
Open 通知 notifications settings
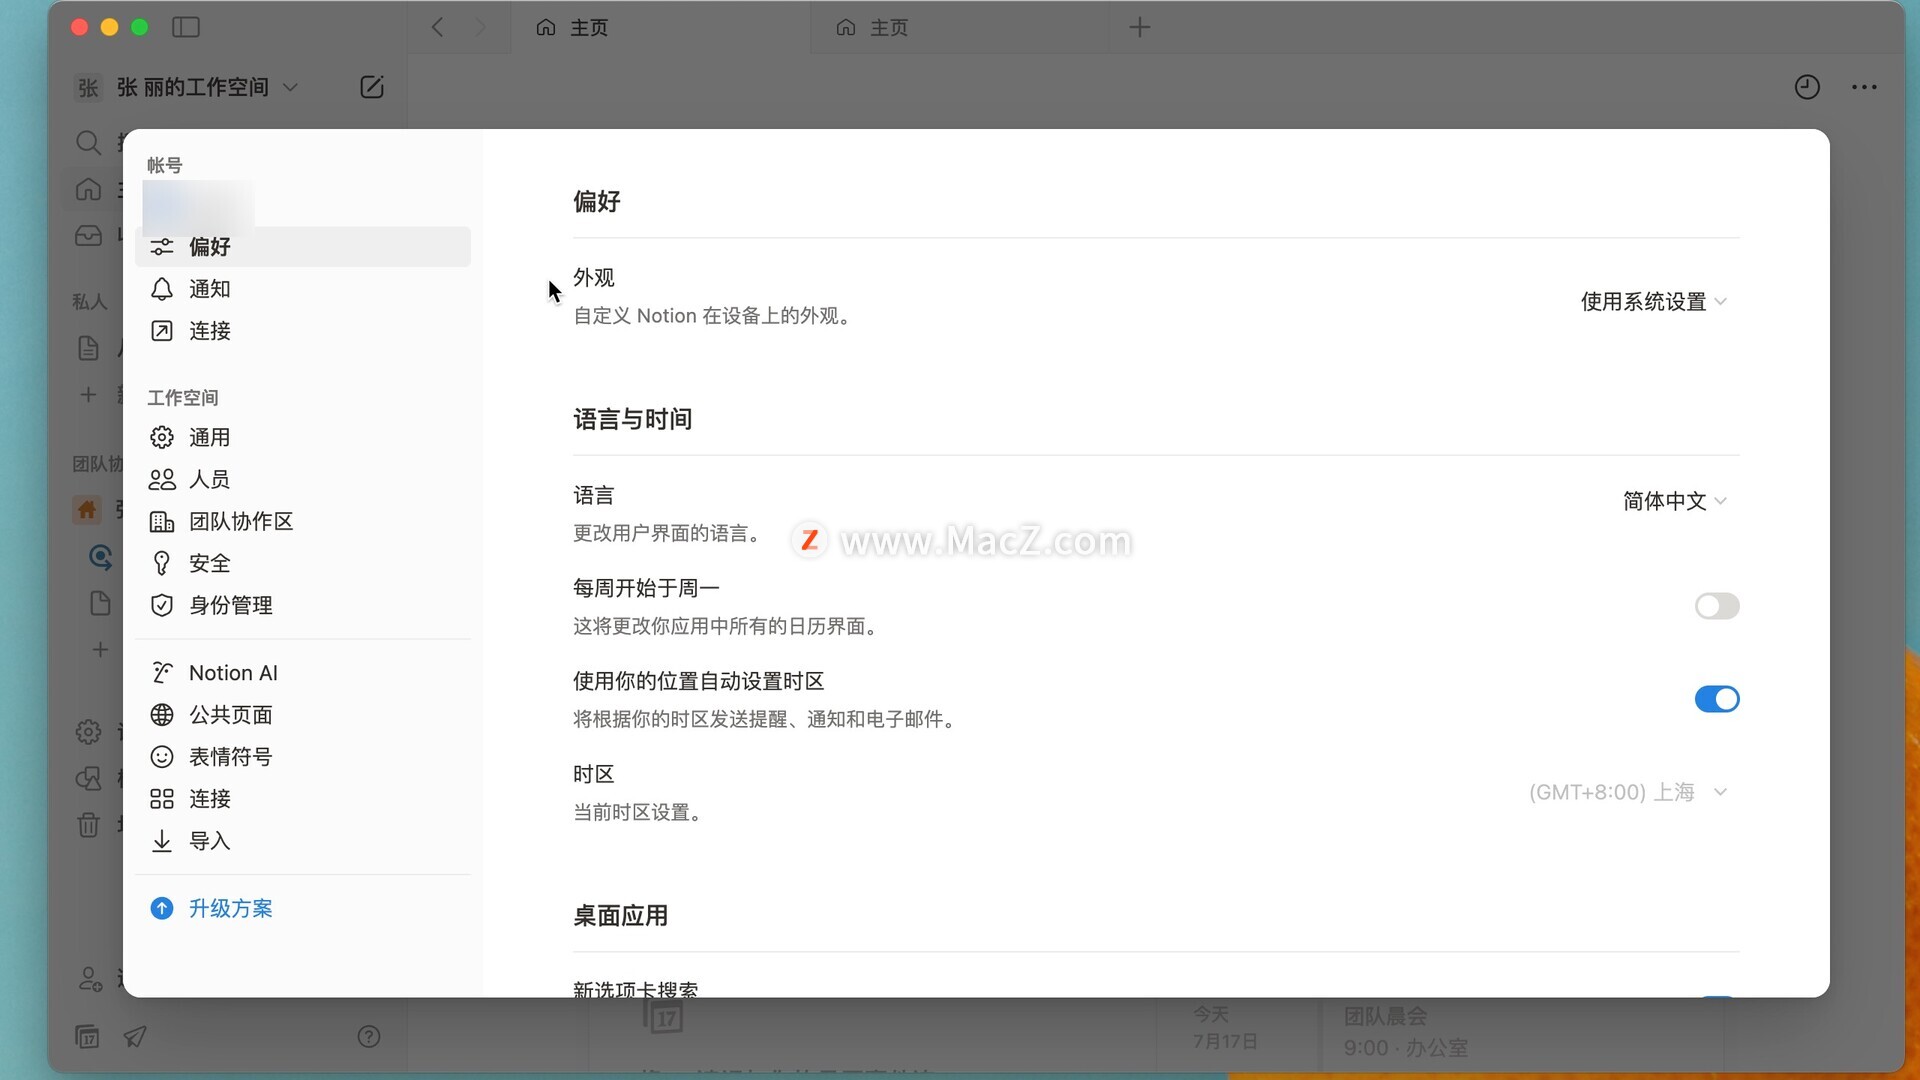302,289
